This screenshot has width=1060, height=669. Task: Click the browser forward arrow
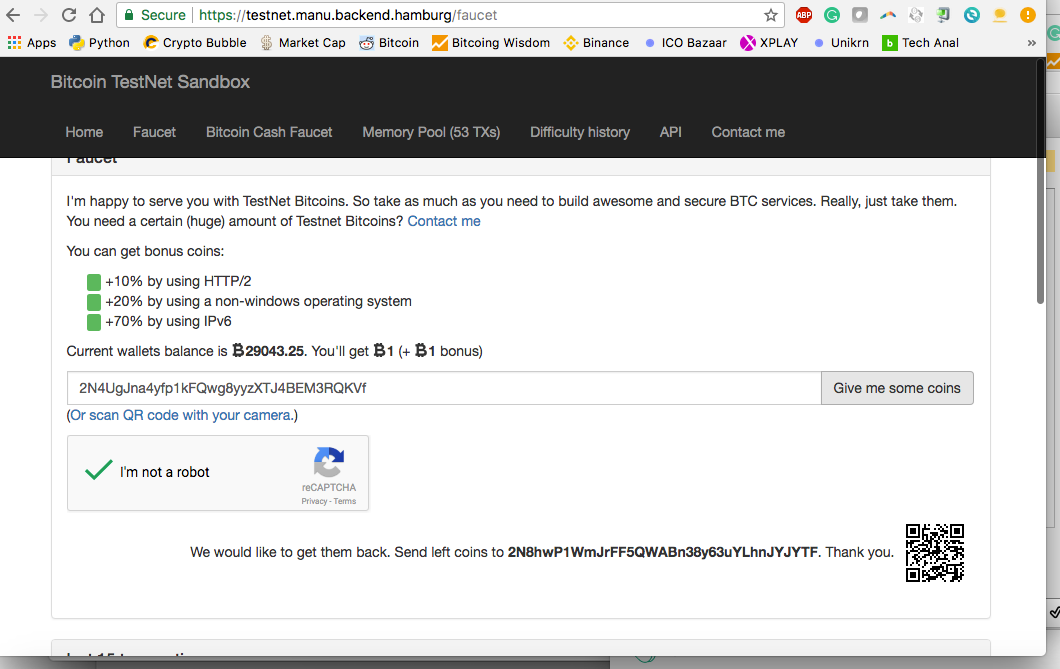click(41, 15)
